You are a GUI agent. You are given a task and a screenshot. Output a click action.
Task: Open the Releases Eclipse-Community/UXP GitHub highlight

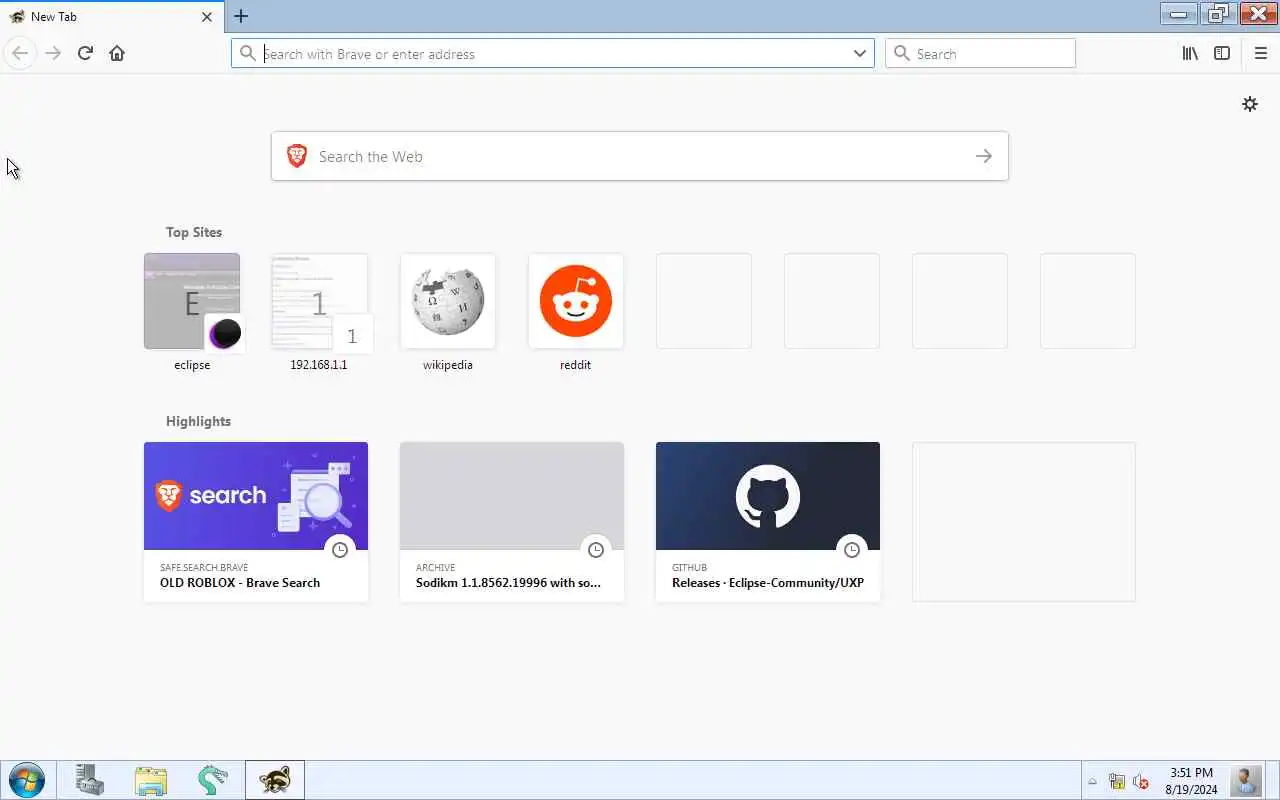pos(768,522)
